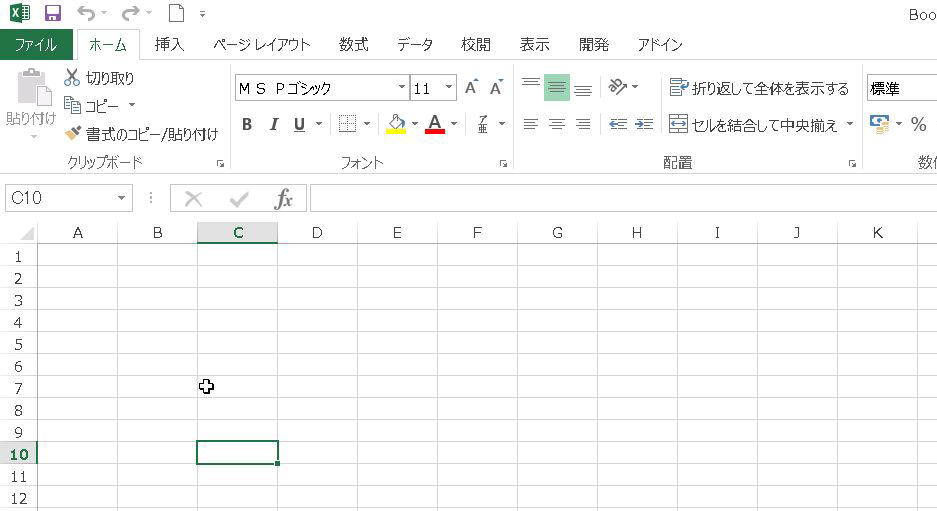Screen dimensions: 937x511
Task: Click the decrease indent icon
Action: [x=618, y=124]
